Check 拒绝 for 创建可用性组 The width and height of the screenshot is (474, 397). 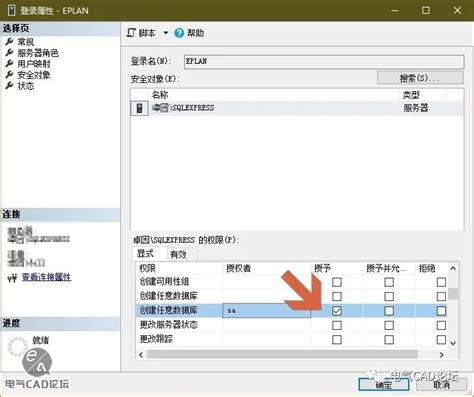coord(441,282)
